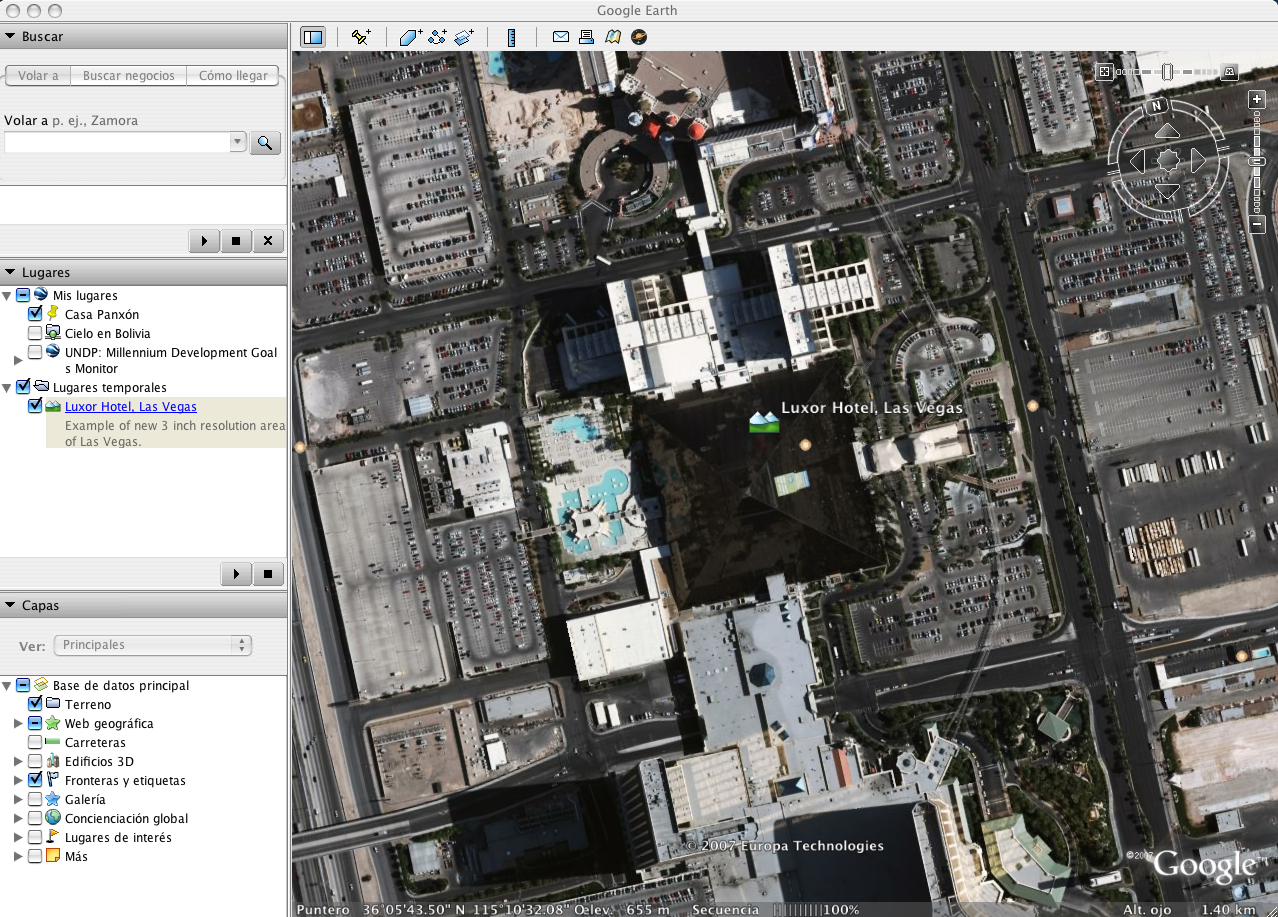Switch to Sky mode planet icon

[x=639, y=37]
